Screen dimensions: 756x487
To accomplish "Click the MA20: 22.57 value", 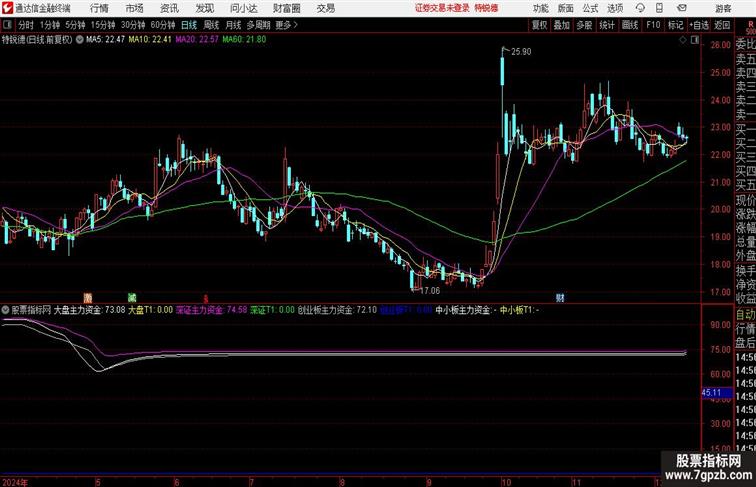I will click(197, 40).
